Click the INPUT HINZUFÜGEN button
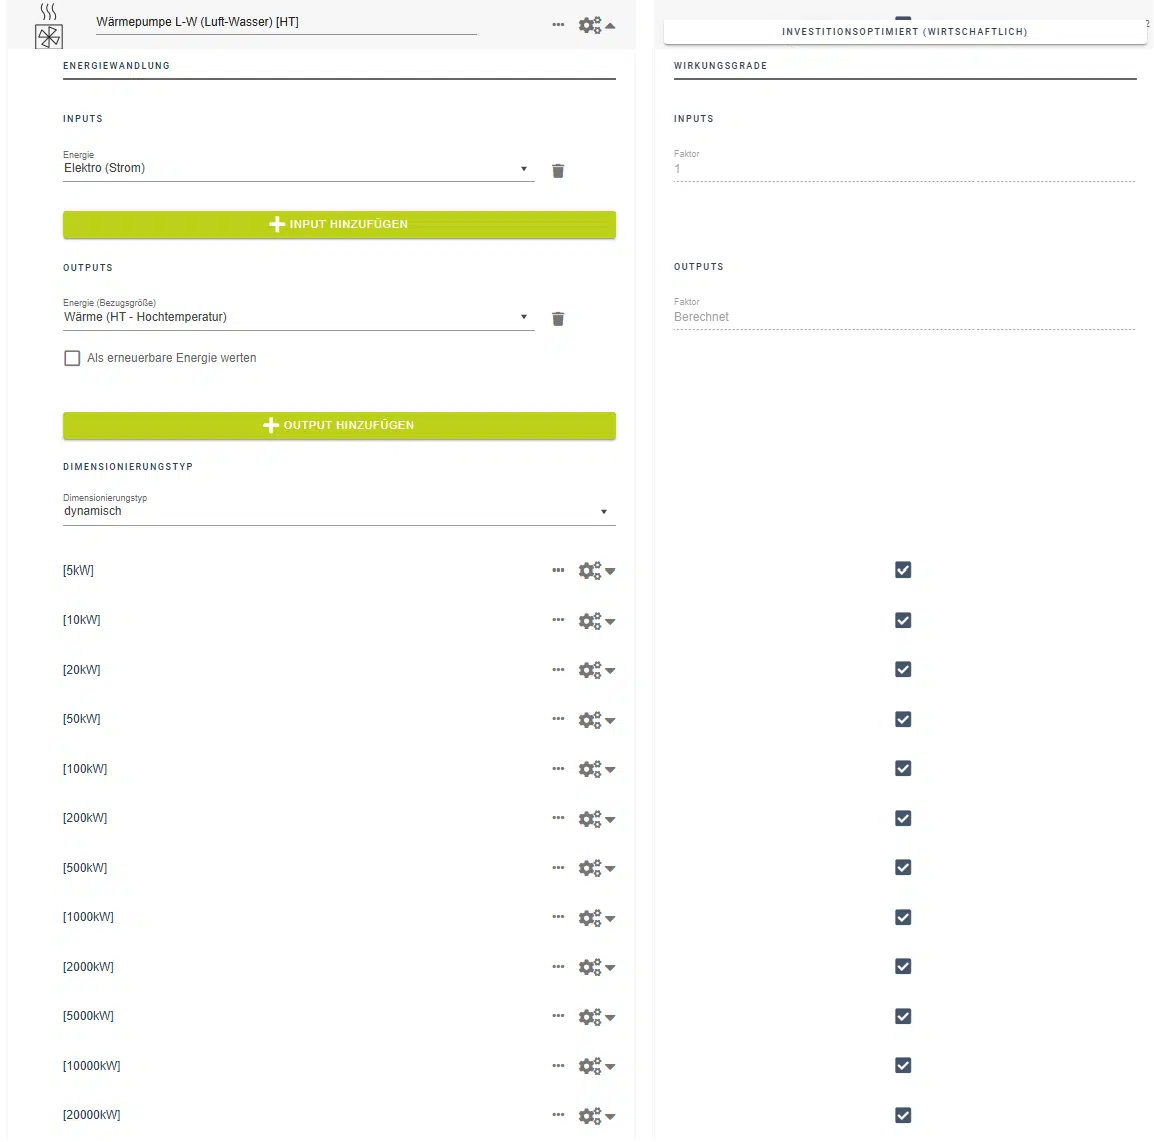1154x1142 pixels. (x=339, y=224)
